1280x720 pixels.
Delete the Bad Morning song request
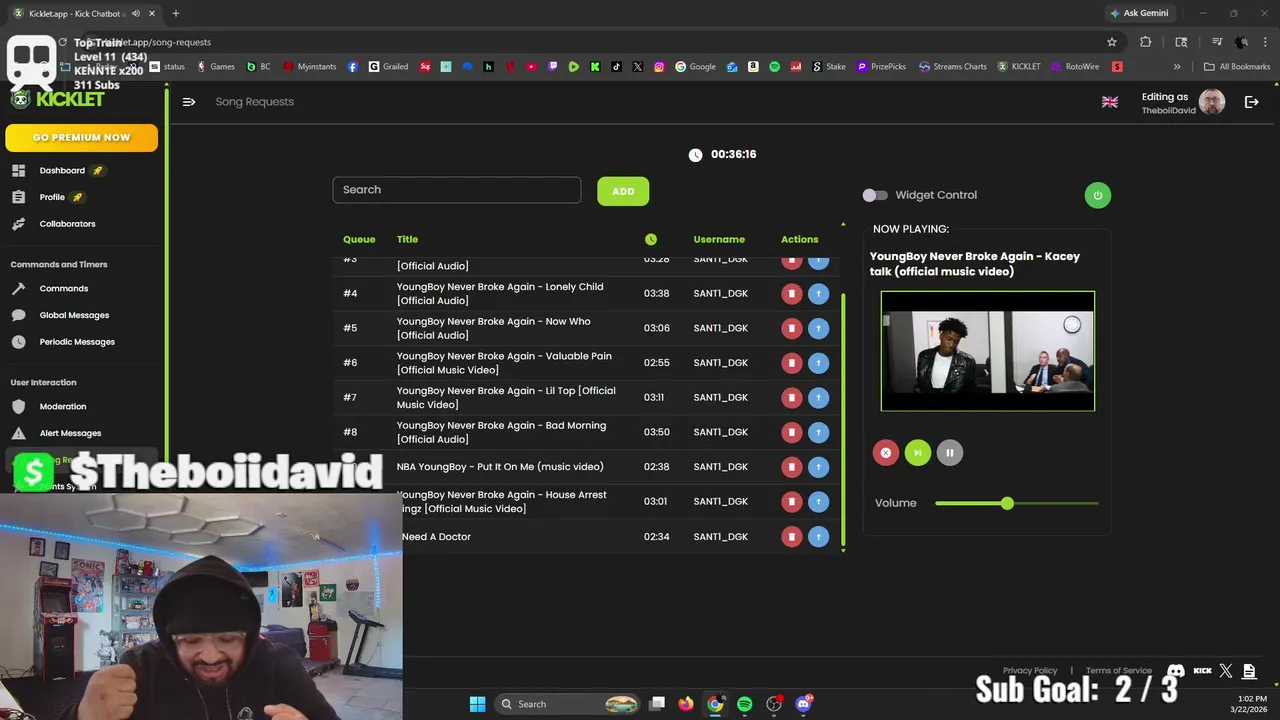click(792, 432)
